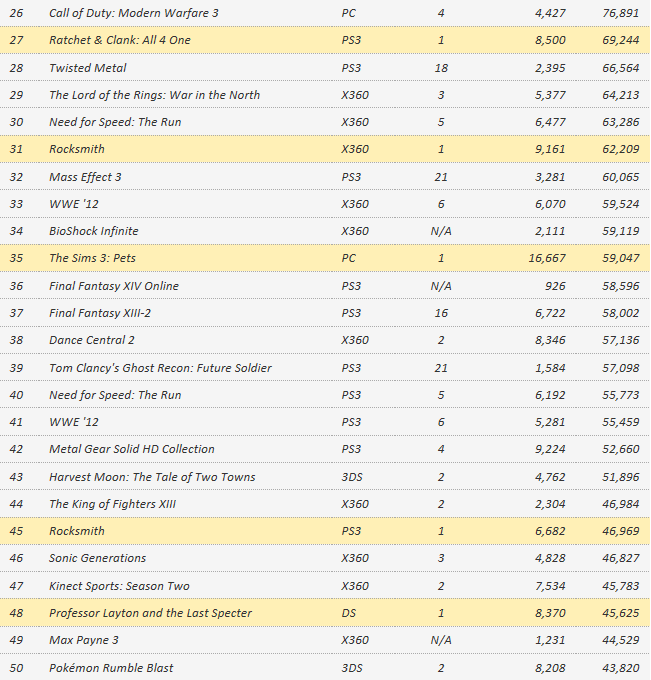Click the rank 38 number cell
651x680 pixels.
[16, 340]
